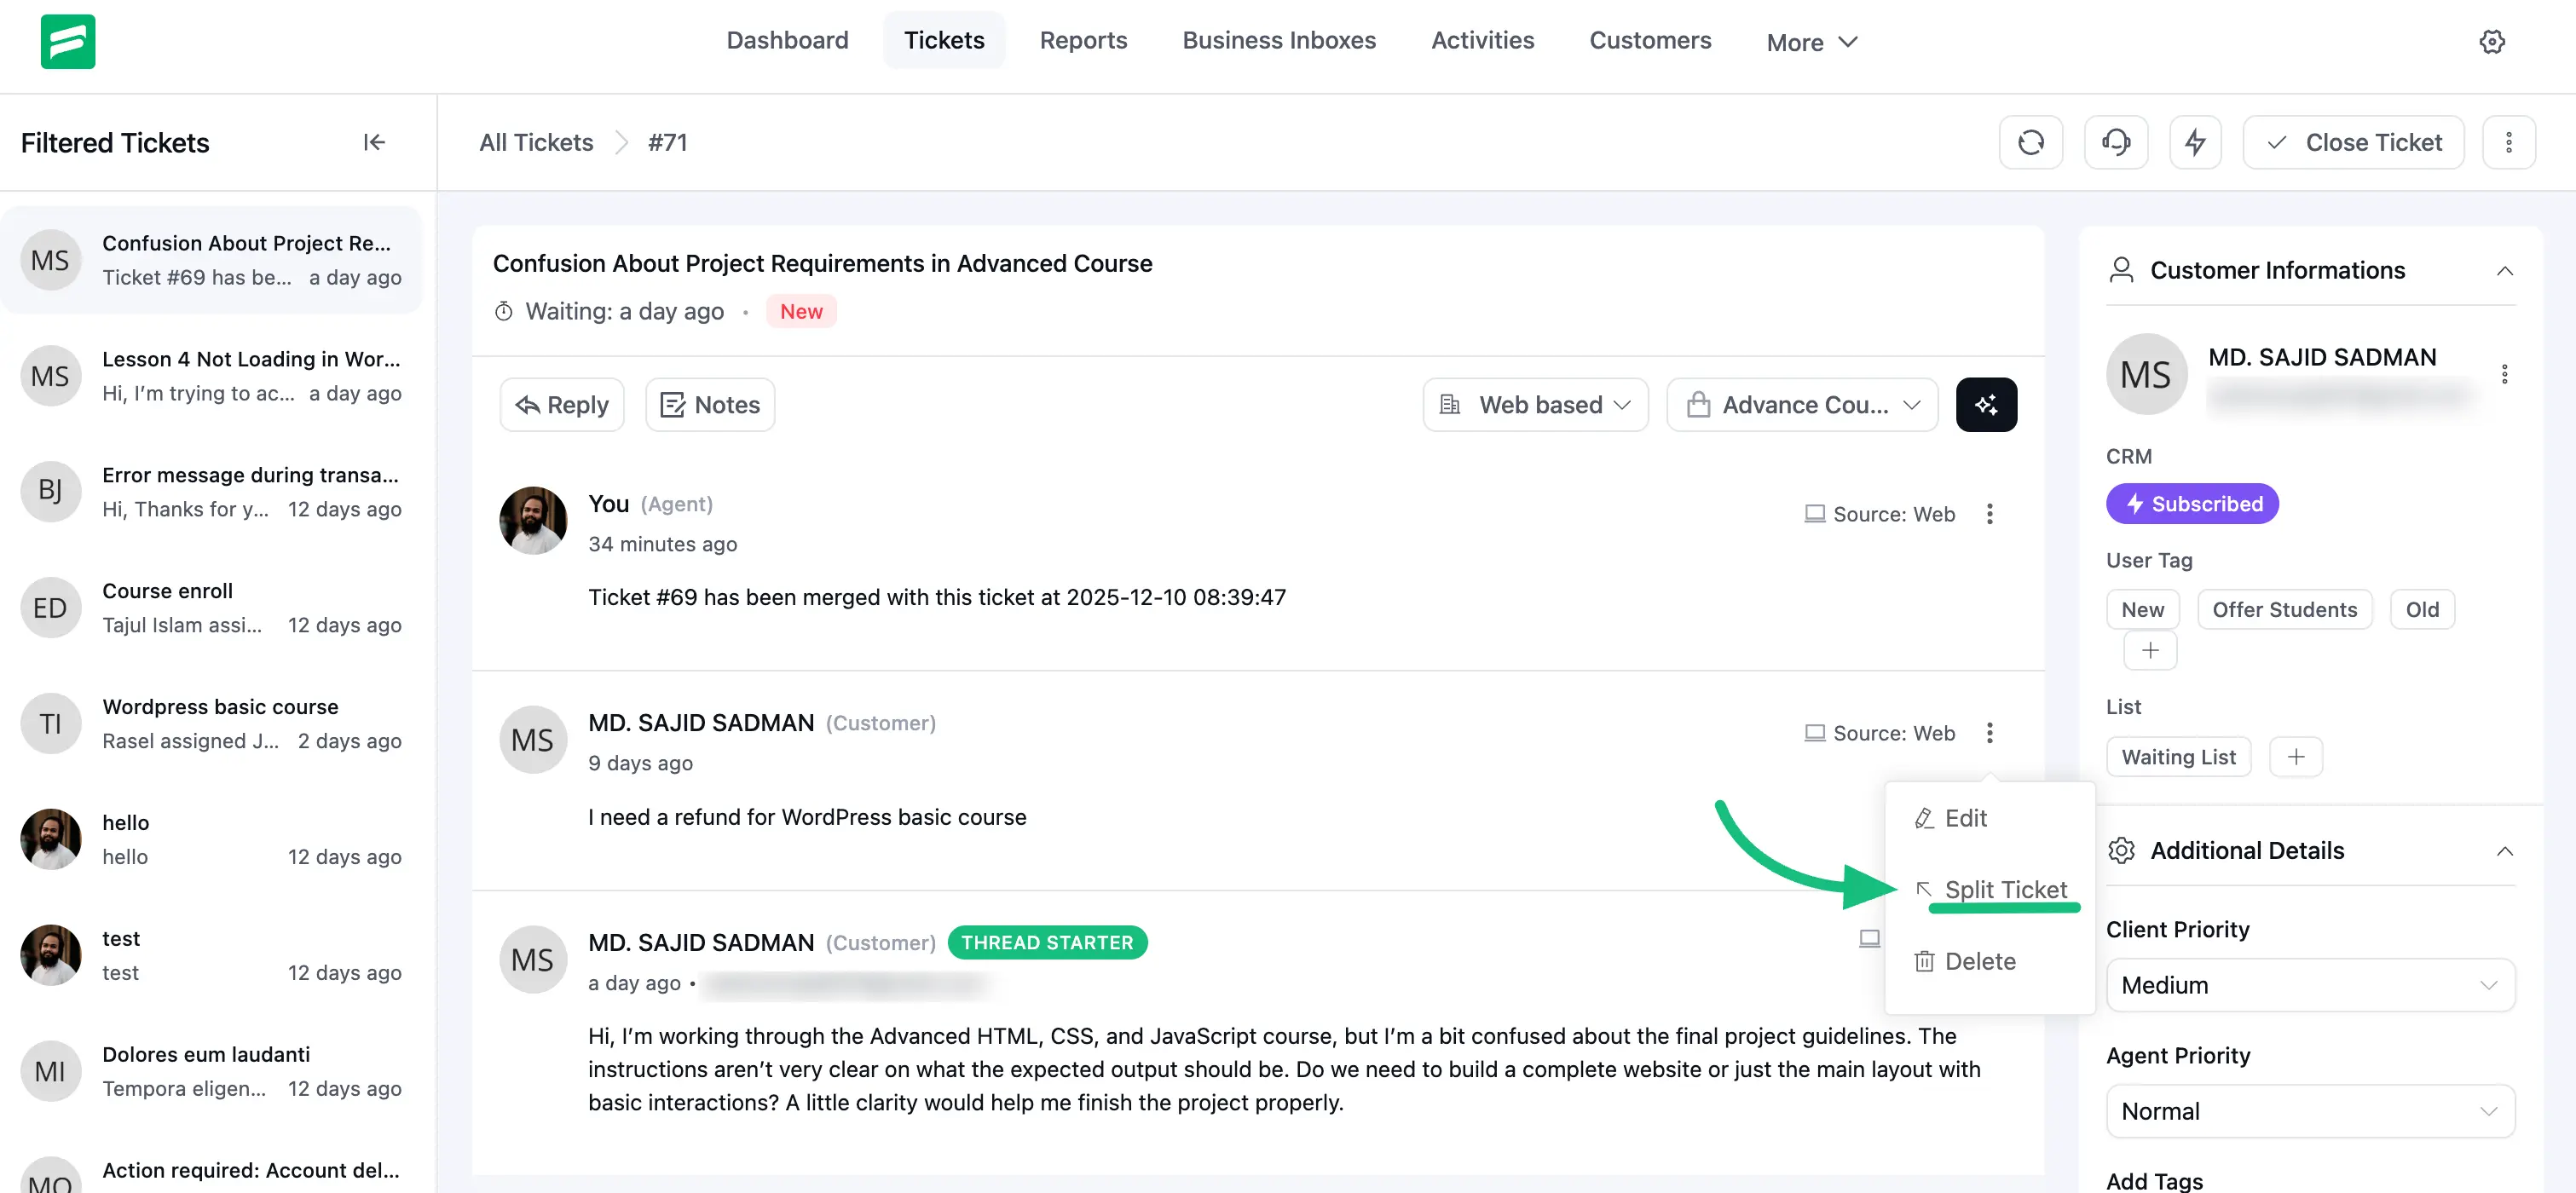Open the Web based source dropdown
This screenshot has width=2576, height=1193.
pyautogui.click(x=1535, y=404)
